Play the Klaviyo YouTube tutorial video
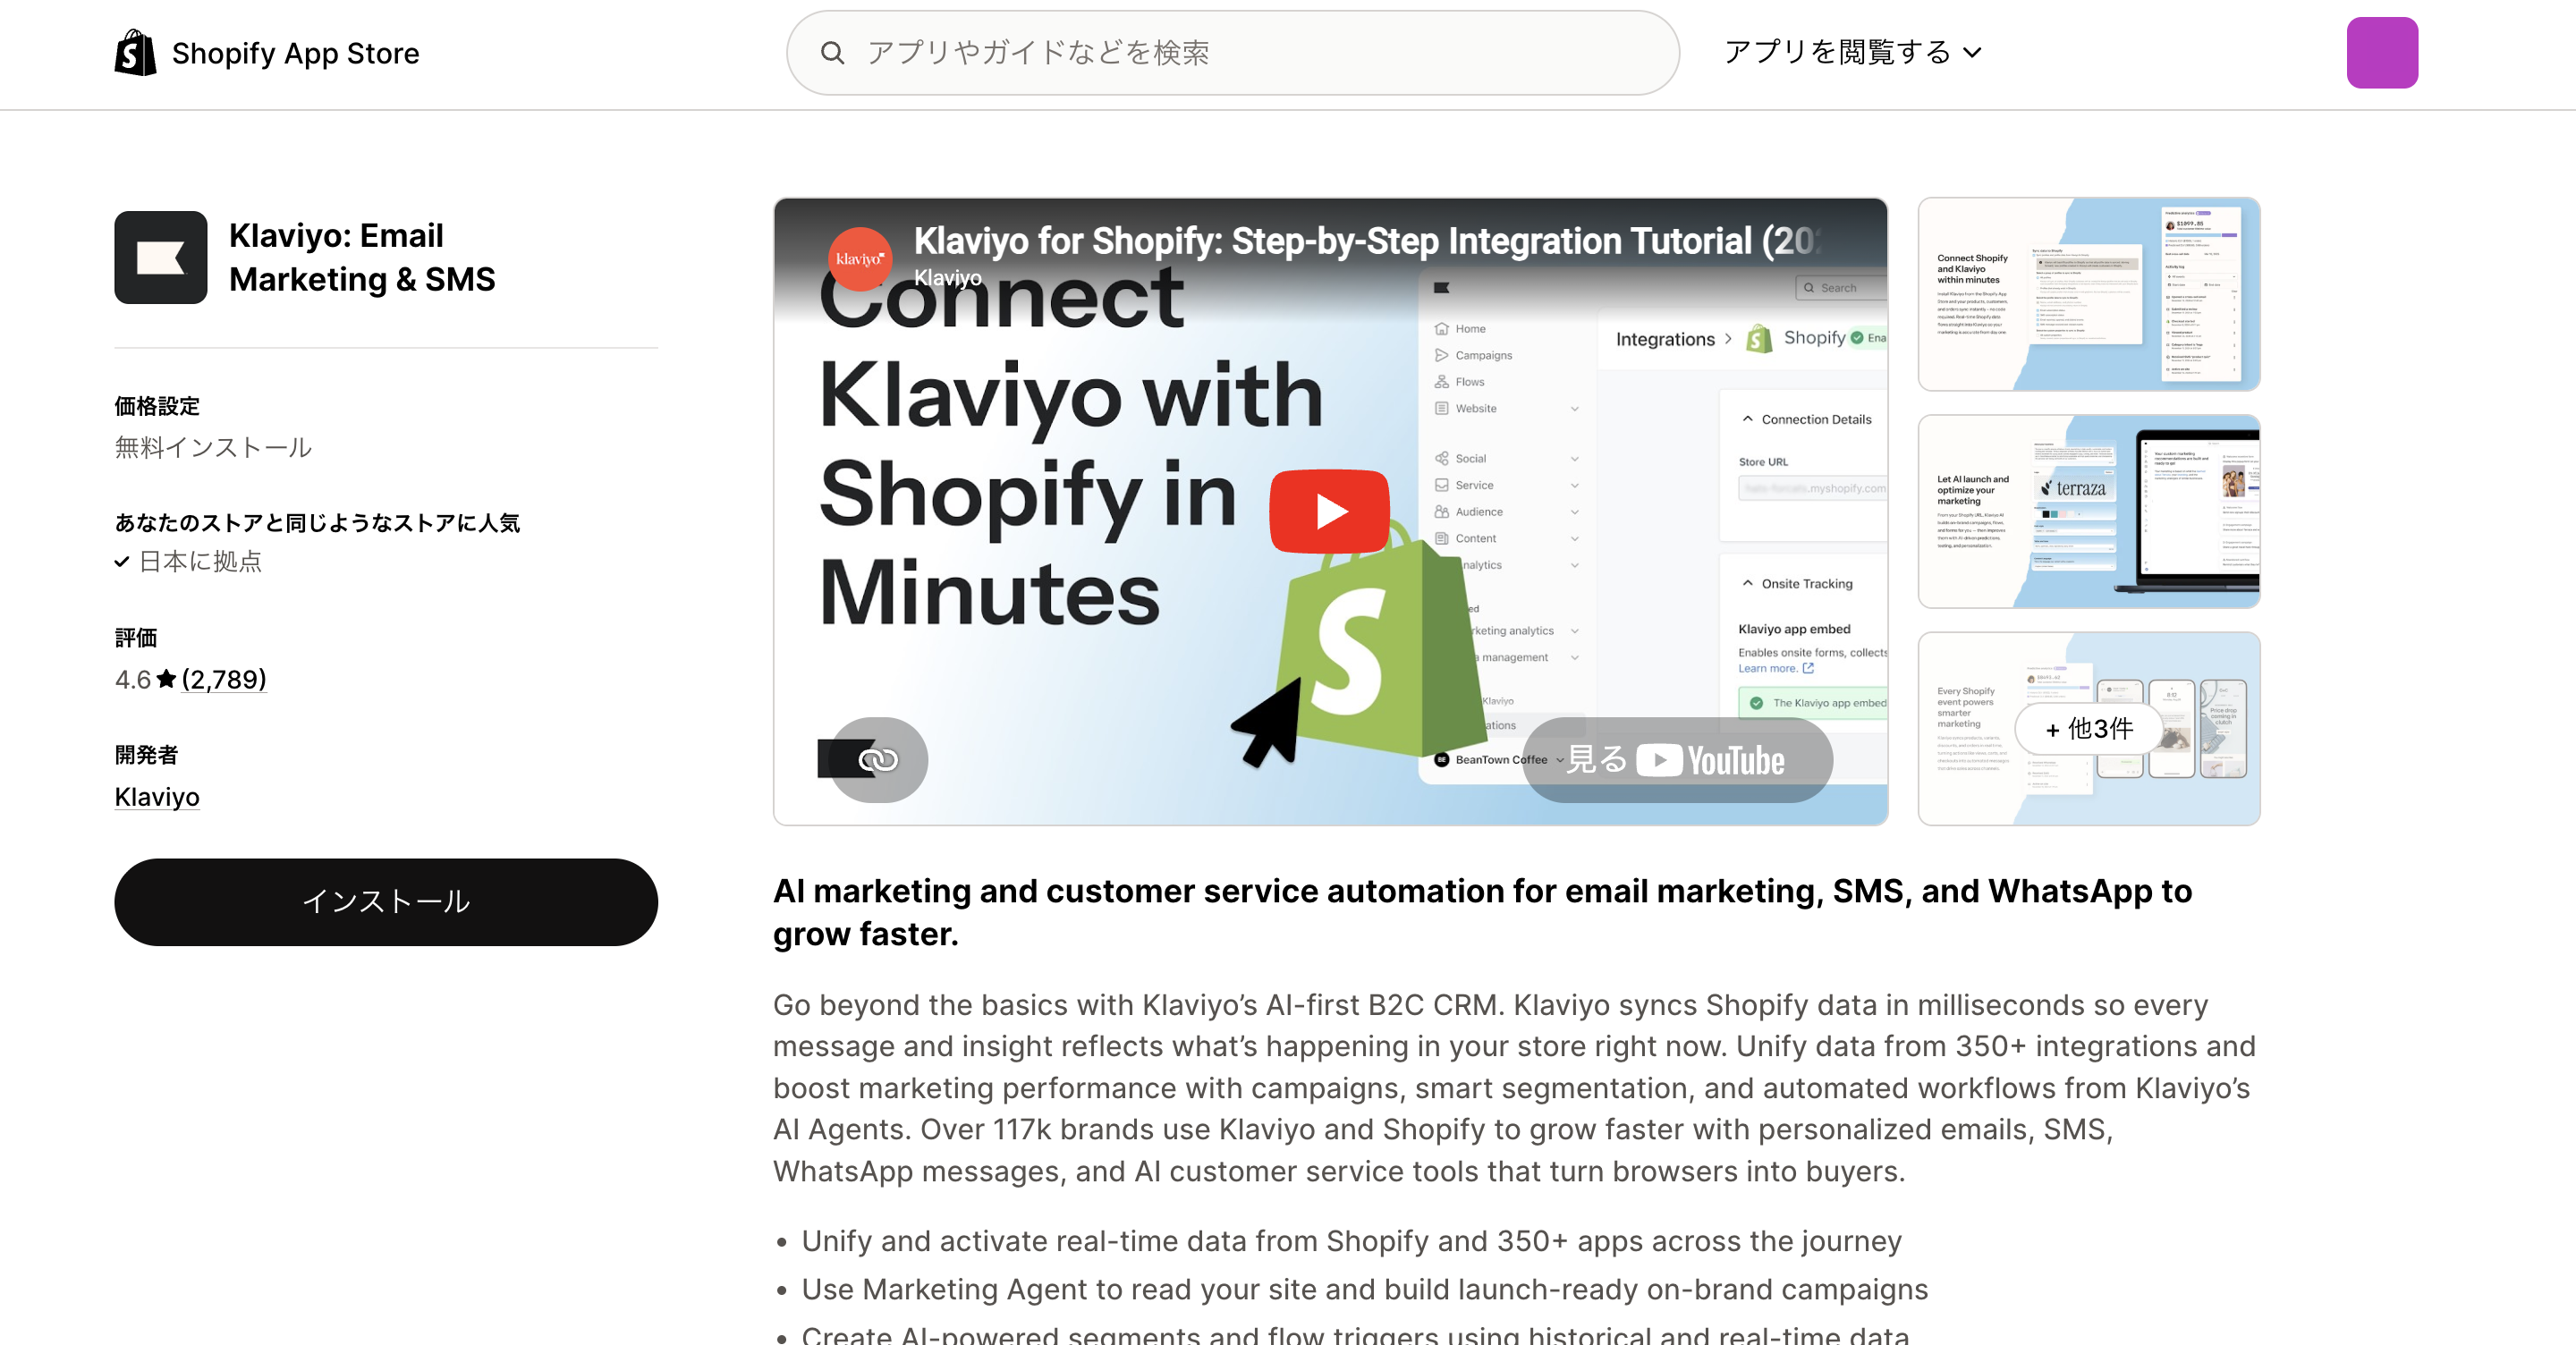Screen dimensions: 2576x1345 tap(1329, 511)
